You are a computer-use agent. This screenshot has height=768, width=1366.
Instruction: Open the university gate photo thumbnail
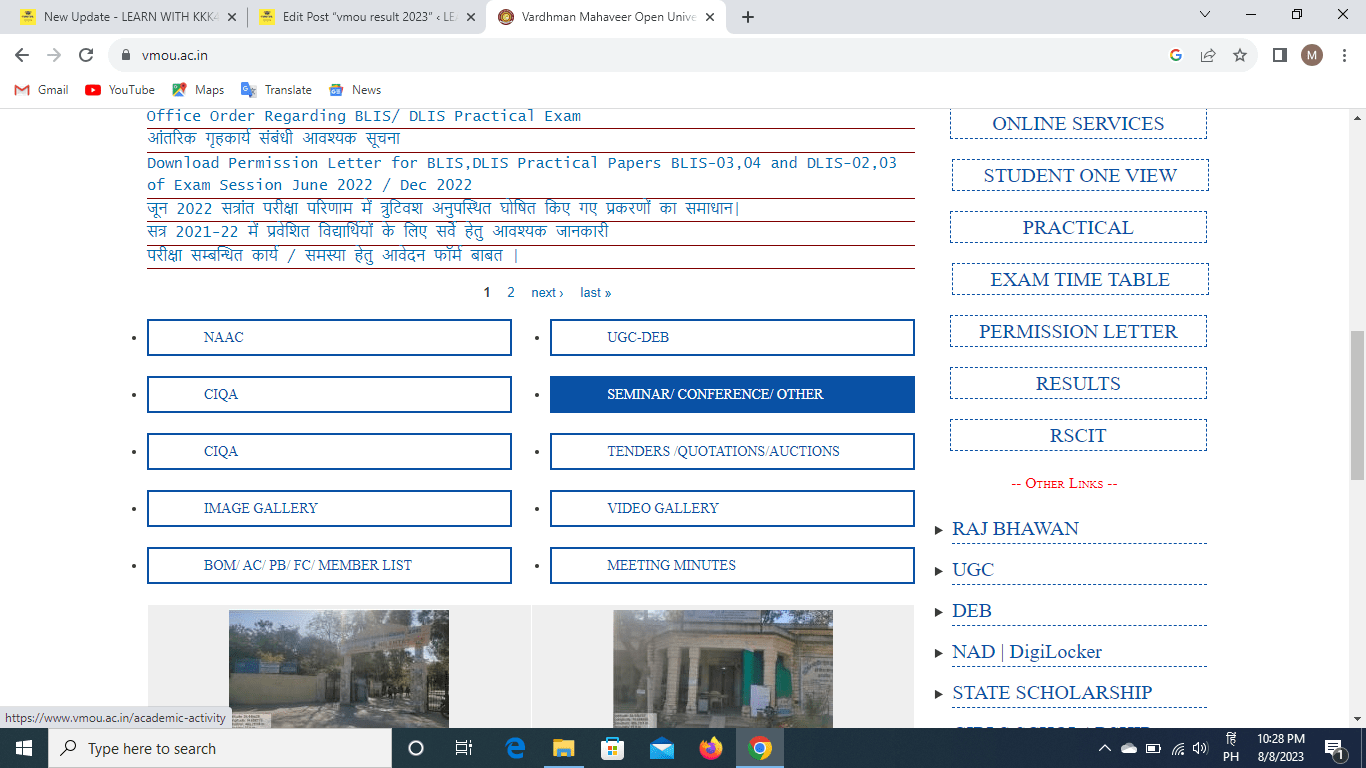(339, 669)
